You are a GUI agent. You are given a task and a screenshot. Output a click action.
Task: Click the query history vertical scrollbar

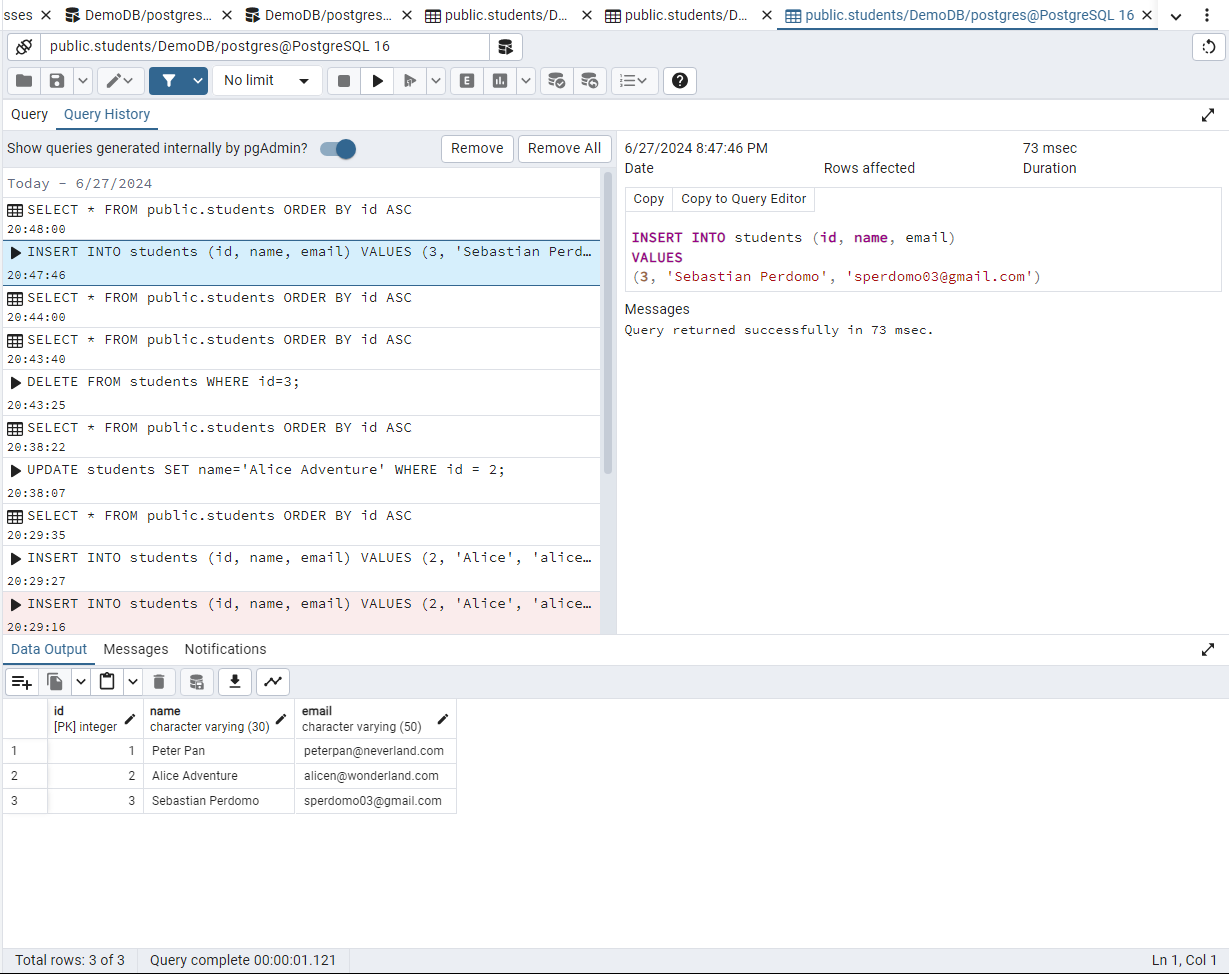[607, 322]
